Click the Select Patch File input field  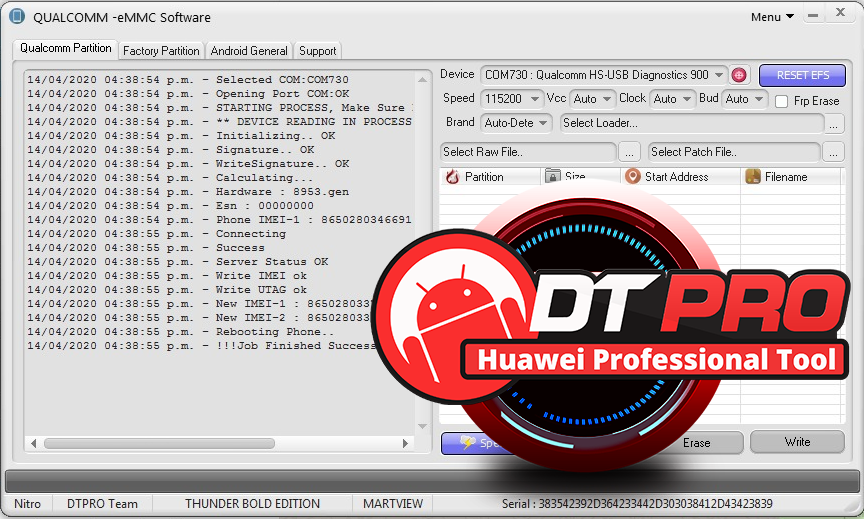coord(734,152)
